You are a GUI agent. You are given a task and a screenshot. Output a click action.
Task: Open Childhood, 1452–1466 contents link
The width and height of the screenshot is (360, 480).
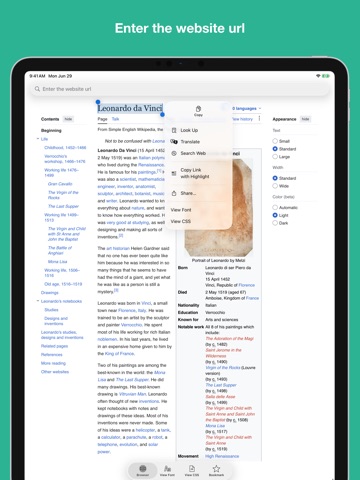tap(65, 147)
